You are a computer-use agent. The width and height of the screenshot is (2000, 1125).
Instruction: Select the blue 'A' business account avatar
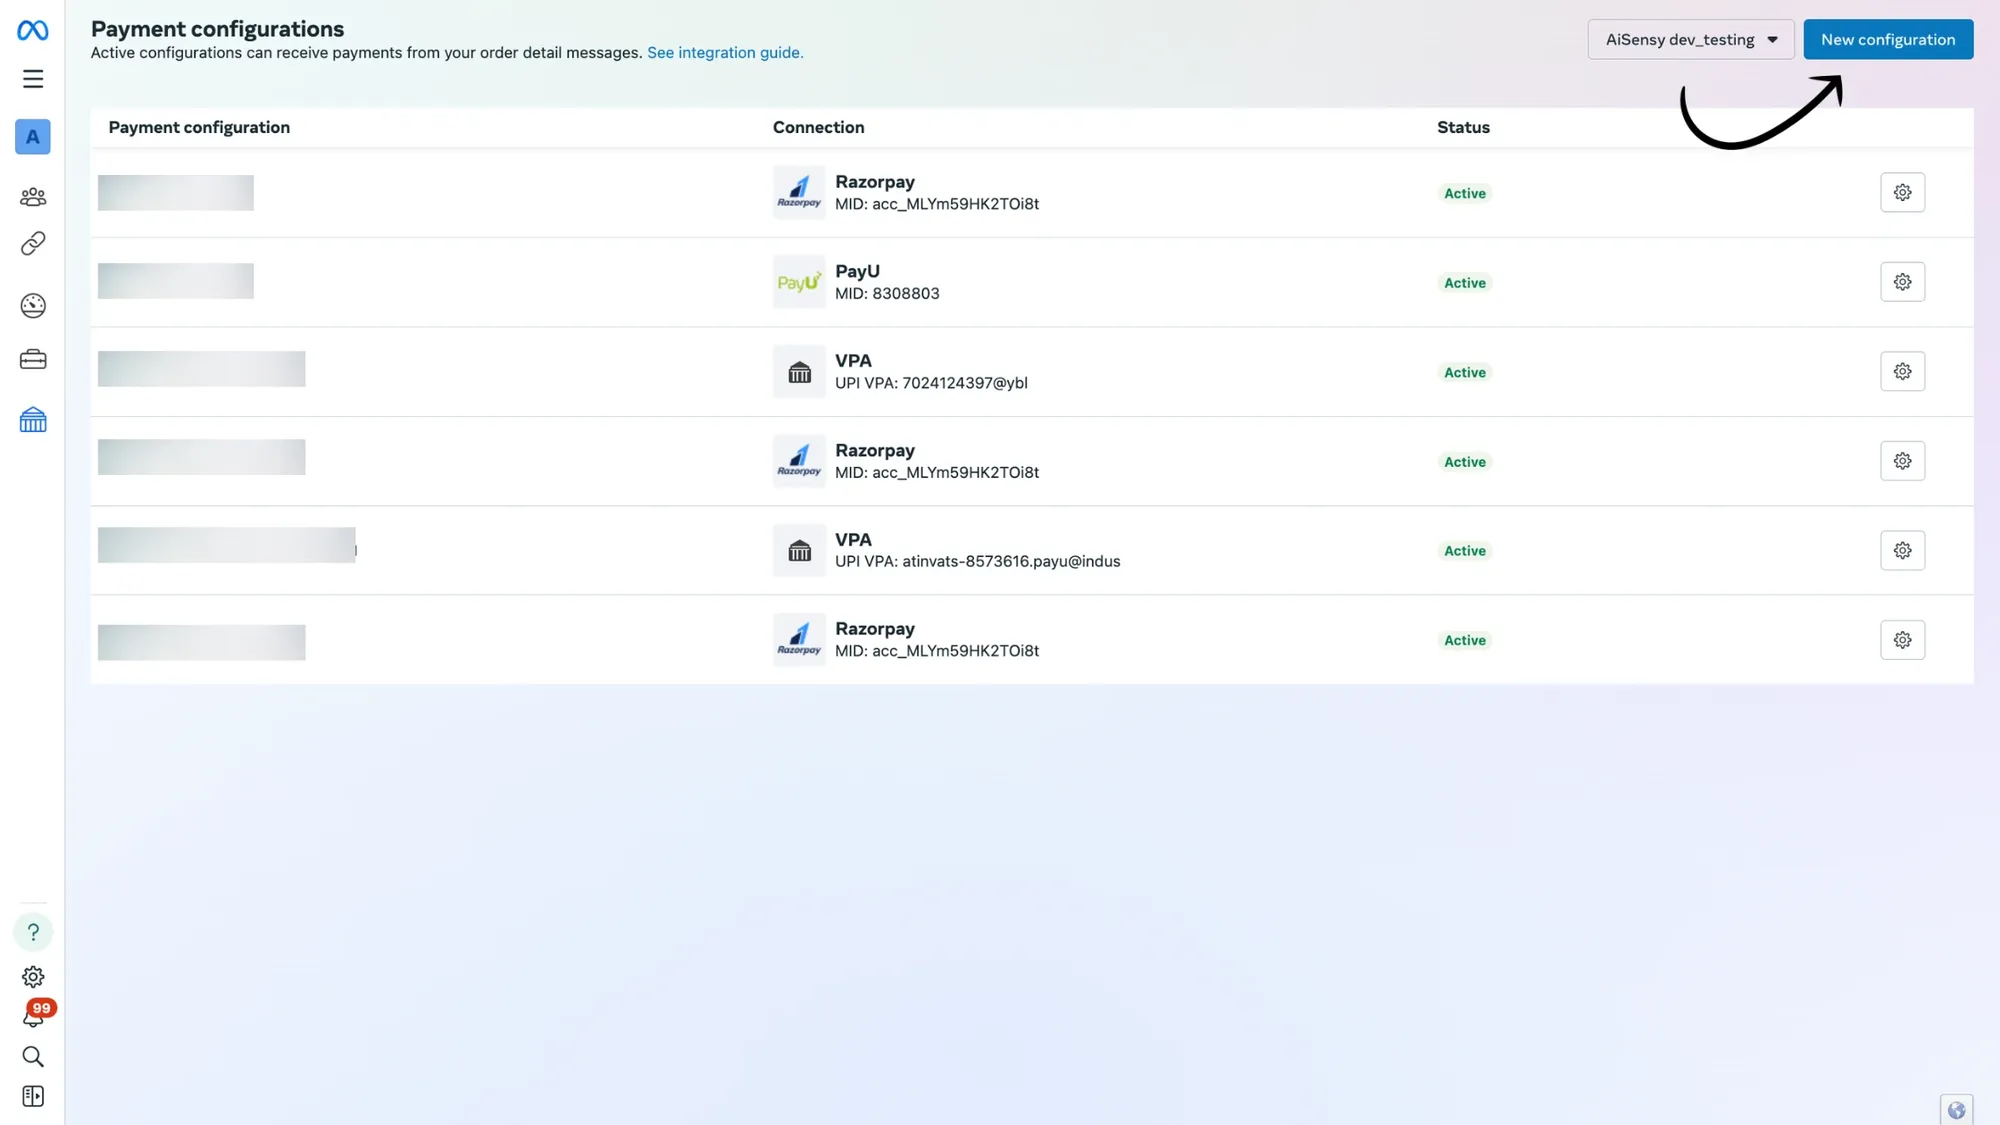pyautogui.click(x=32, y=136)
